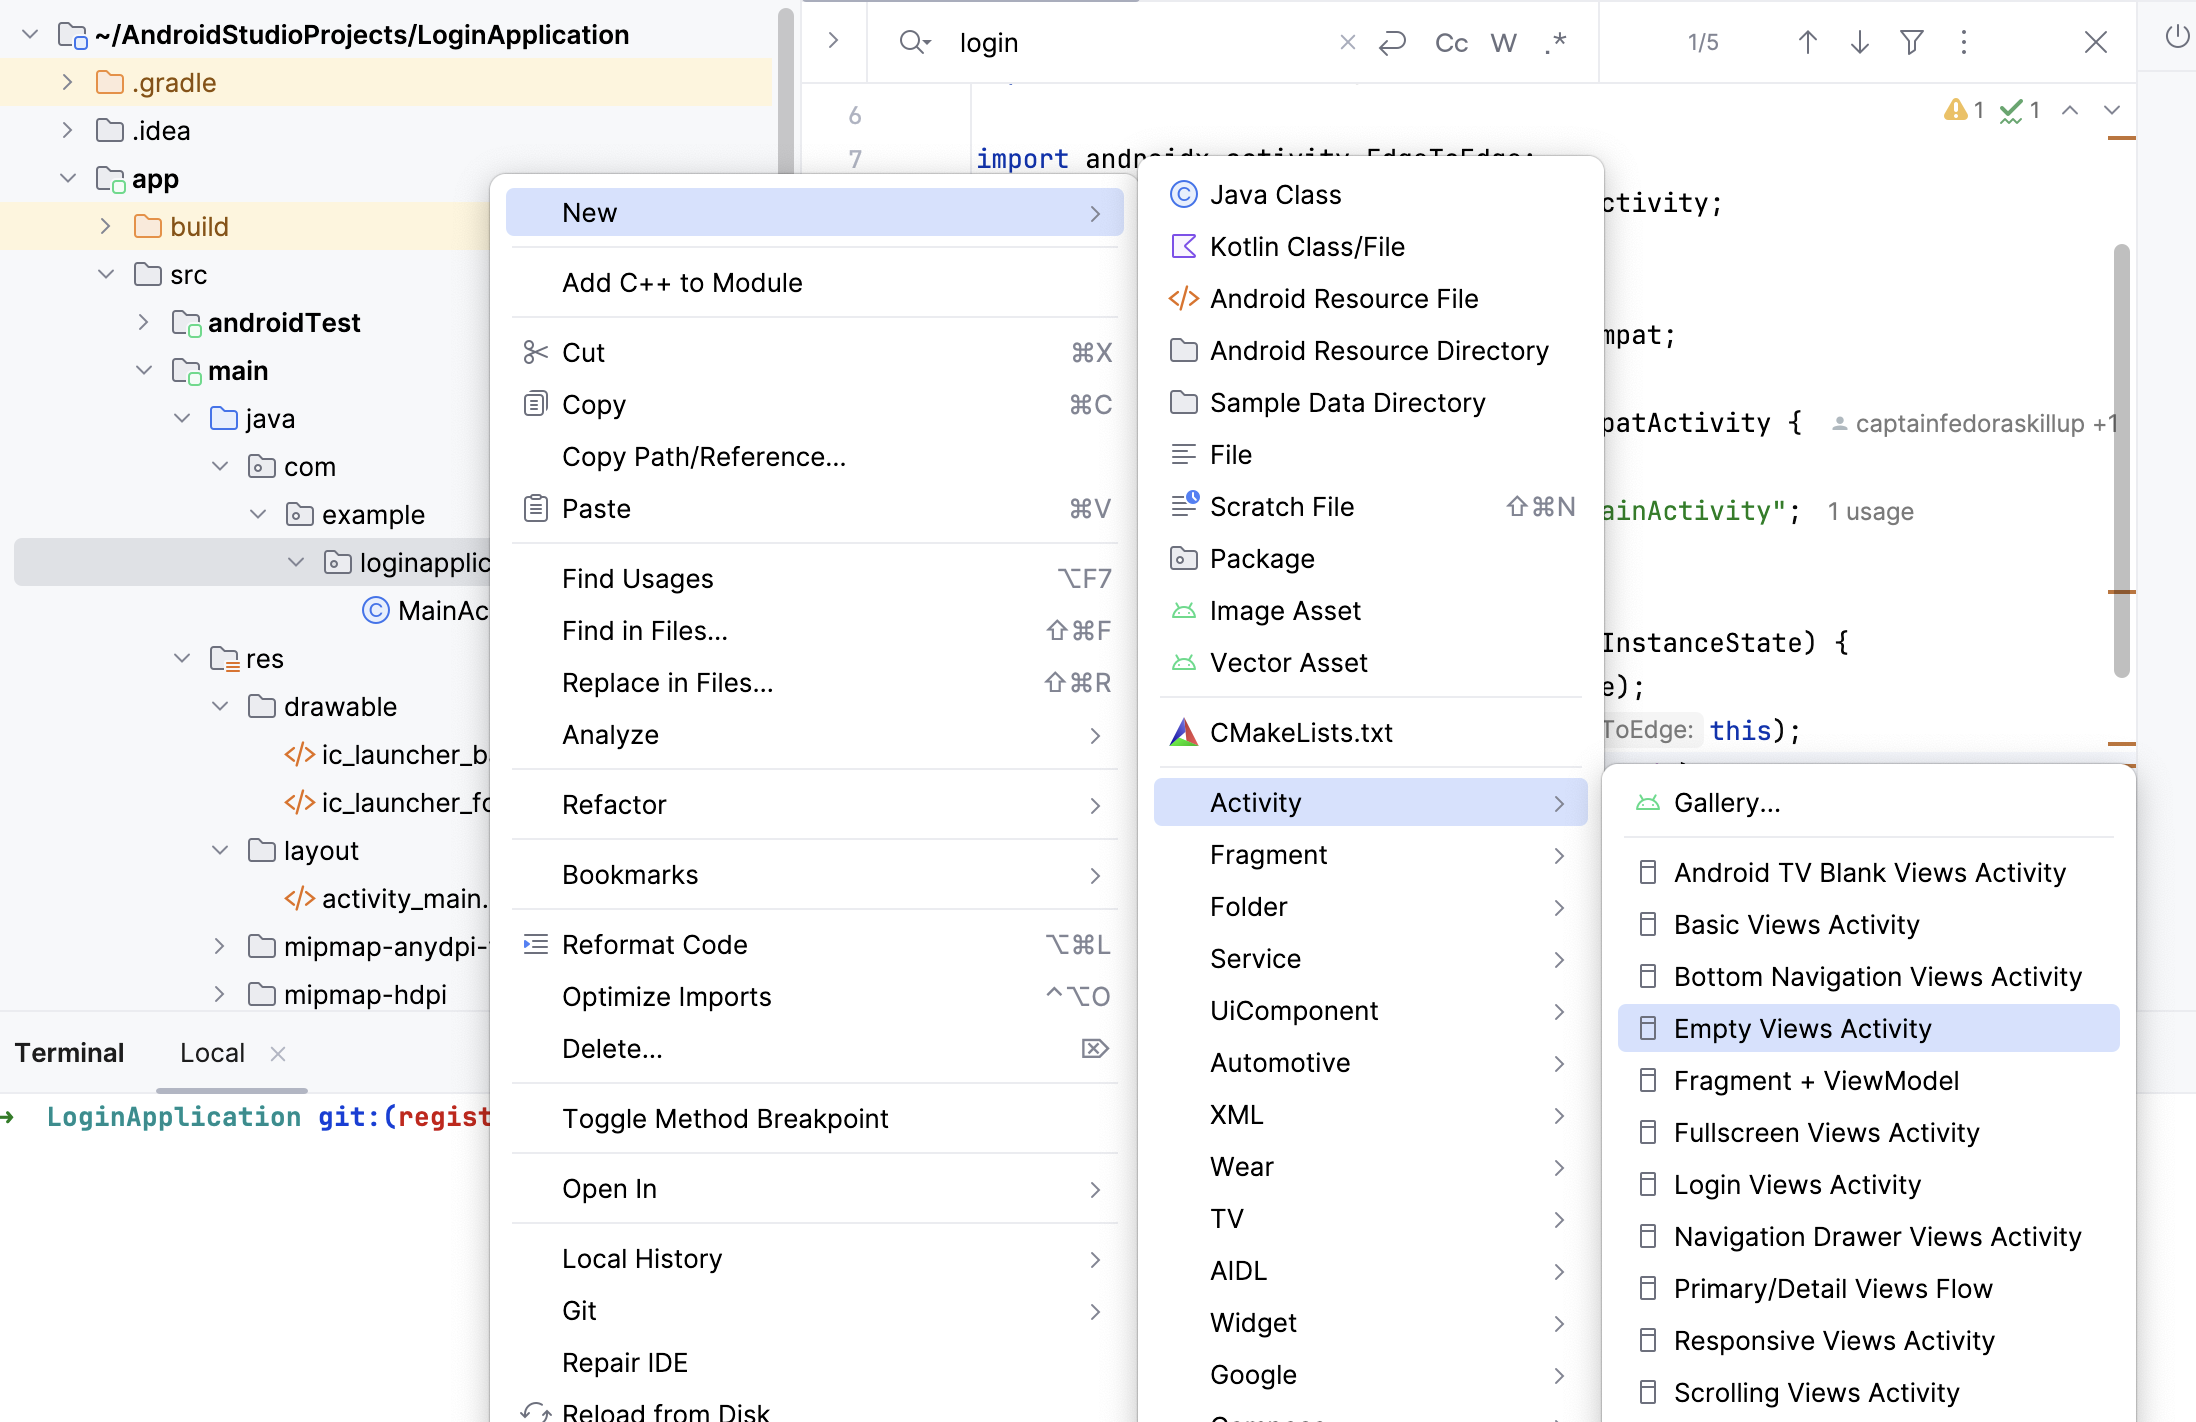The width and height of the screenshot is (2196, 1422).
Task: Collapse the app module
Action: [67, 178]
